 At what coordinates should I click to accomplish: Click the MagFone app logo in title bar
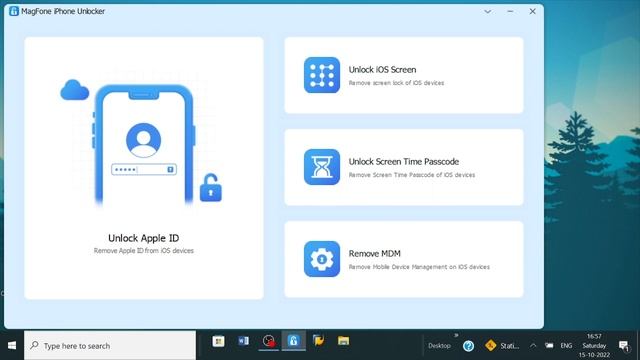coord(14,11)
